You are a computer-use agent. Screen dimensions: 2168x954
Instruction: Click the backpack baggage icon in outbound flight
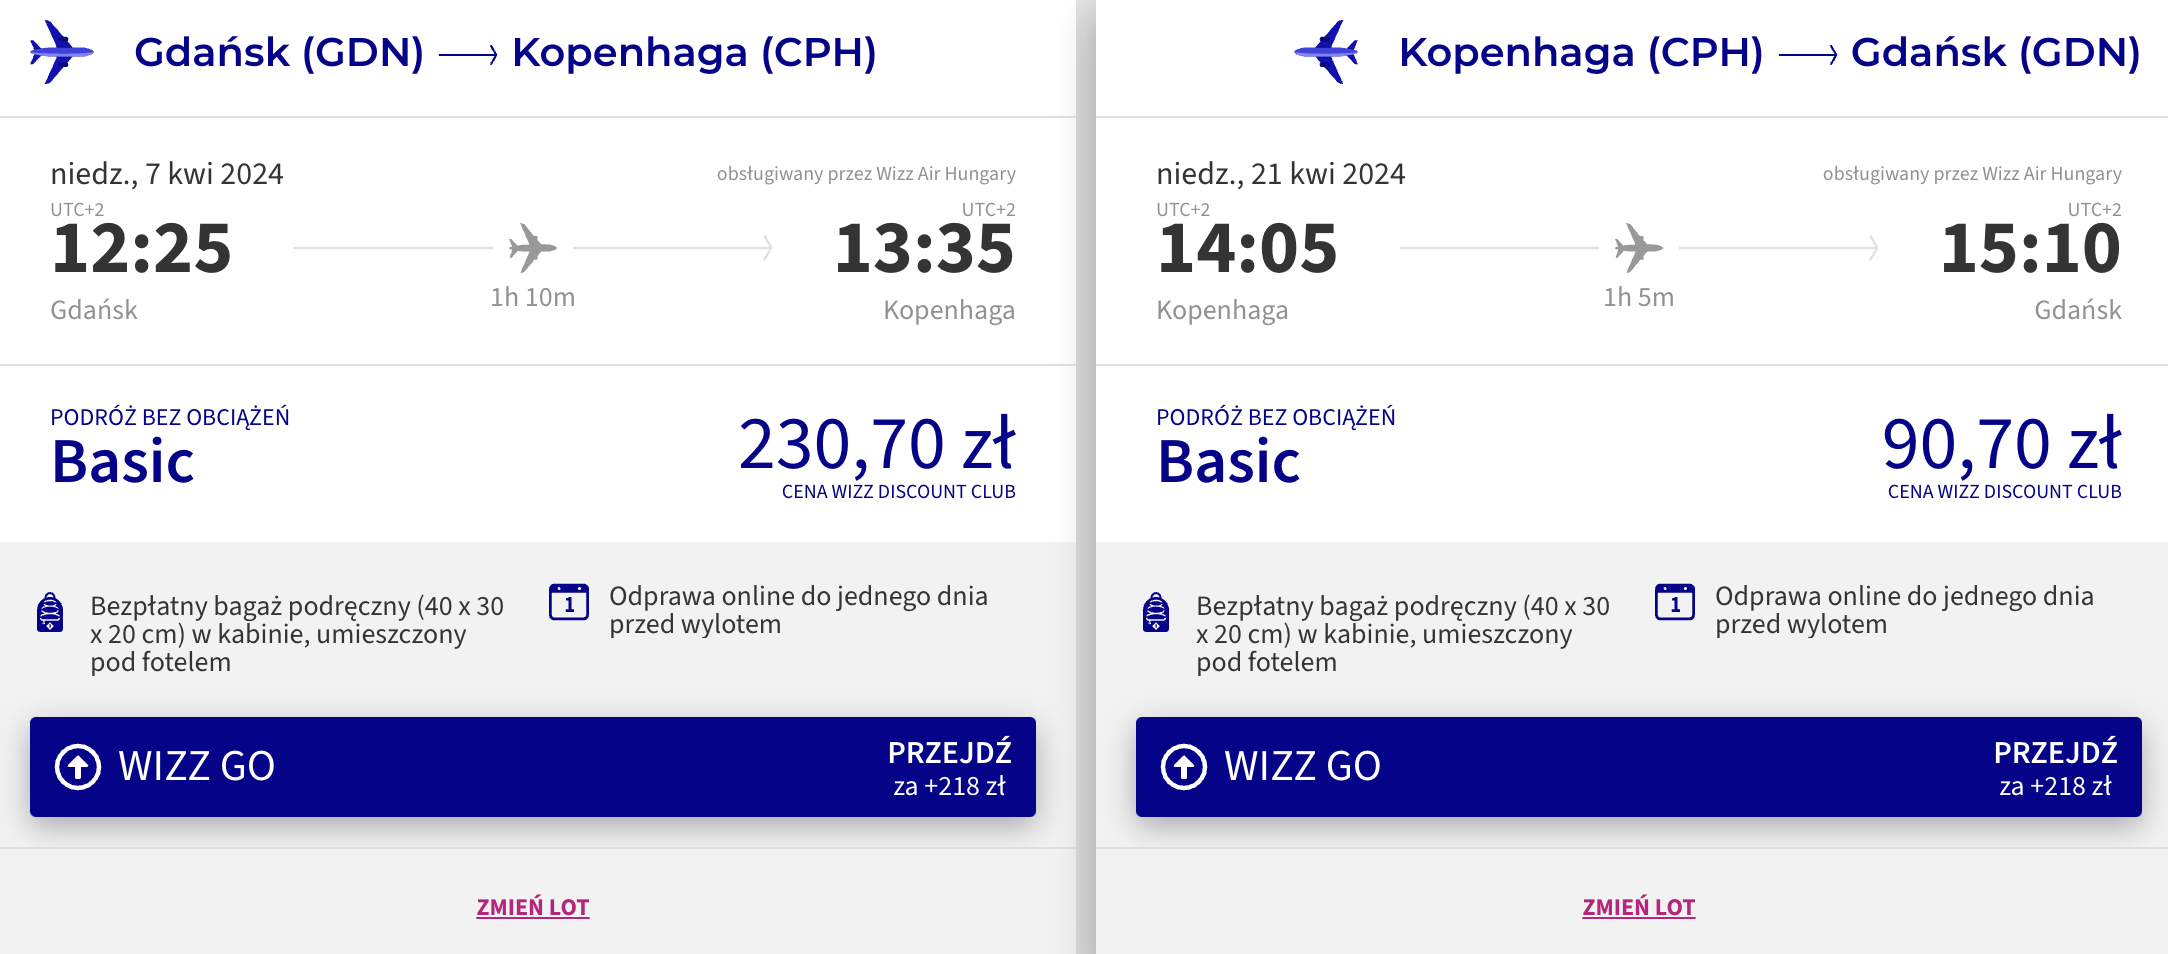(x=50, y=611)
